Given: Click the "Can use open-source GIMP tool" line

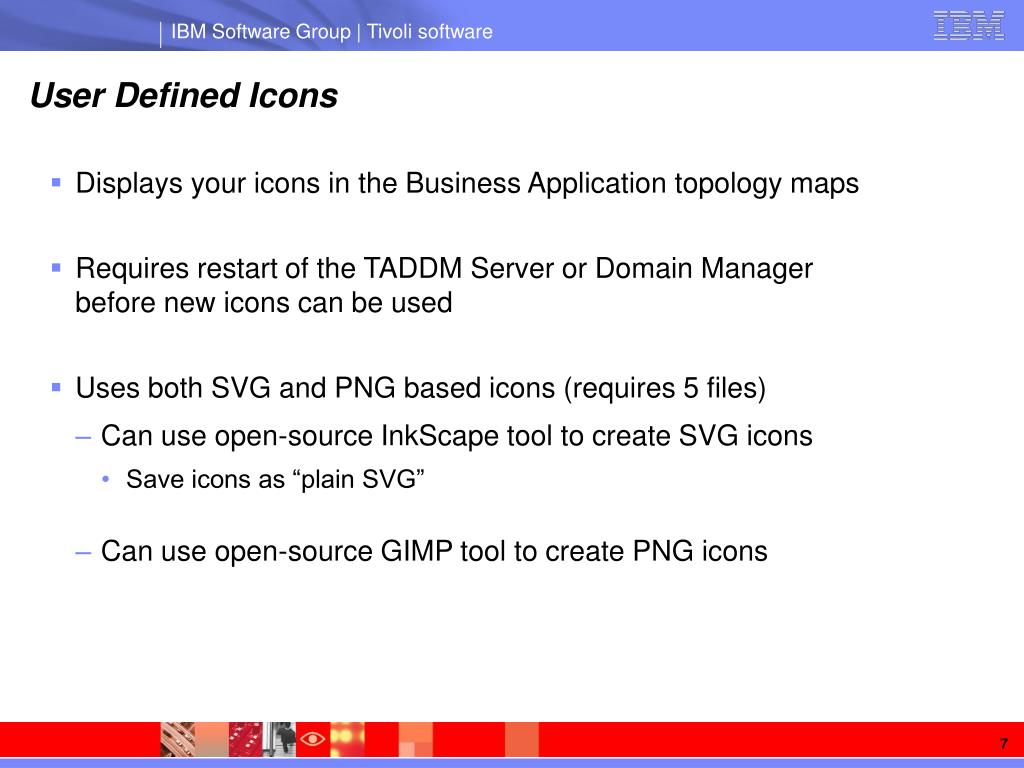Looking at the screenshot, I should pyautogui.click(x=434, y=552).
